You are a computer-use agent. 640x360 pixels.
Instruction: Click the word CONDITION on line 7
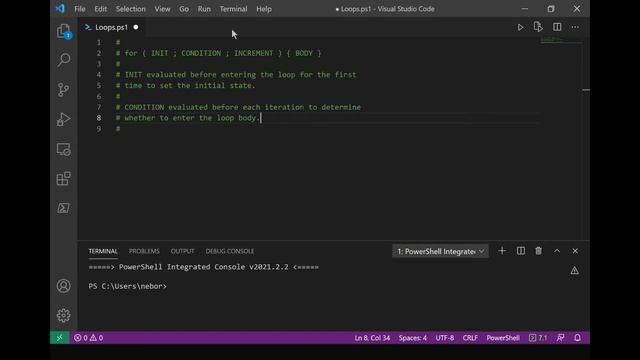(144, 107)
